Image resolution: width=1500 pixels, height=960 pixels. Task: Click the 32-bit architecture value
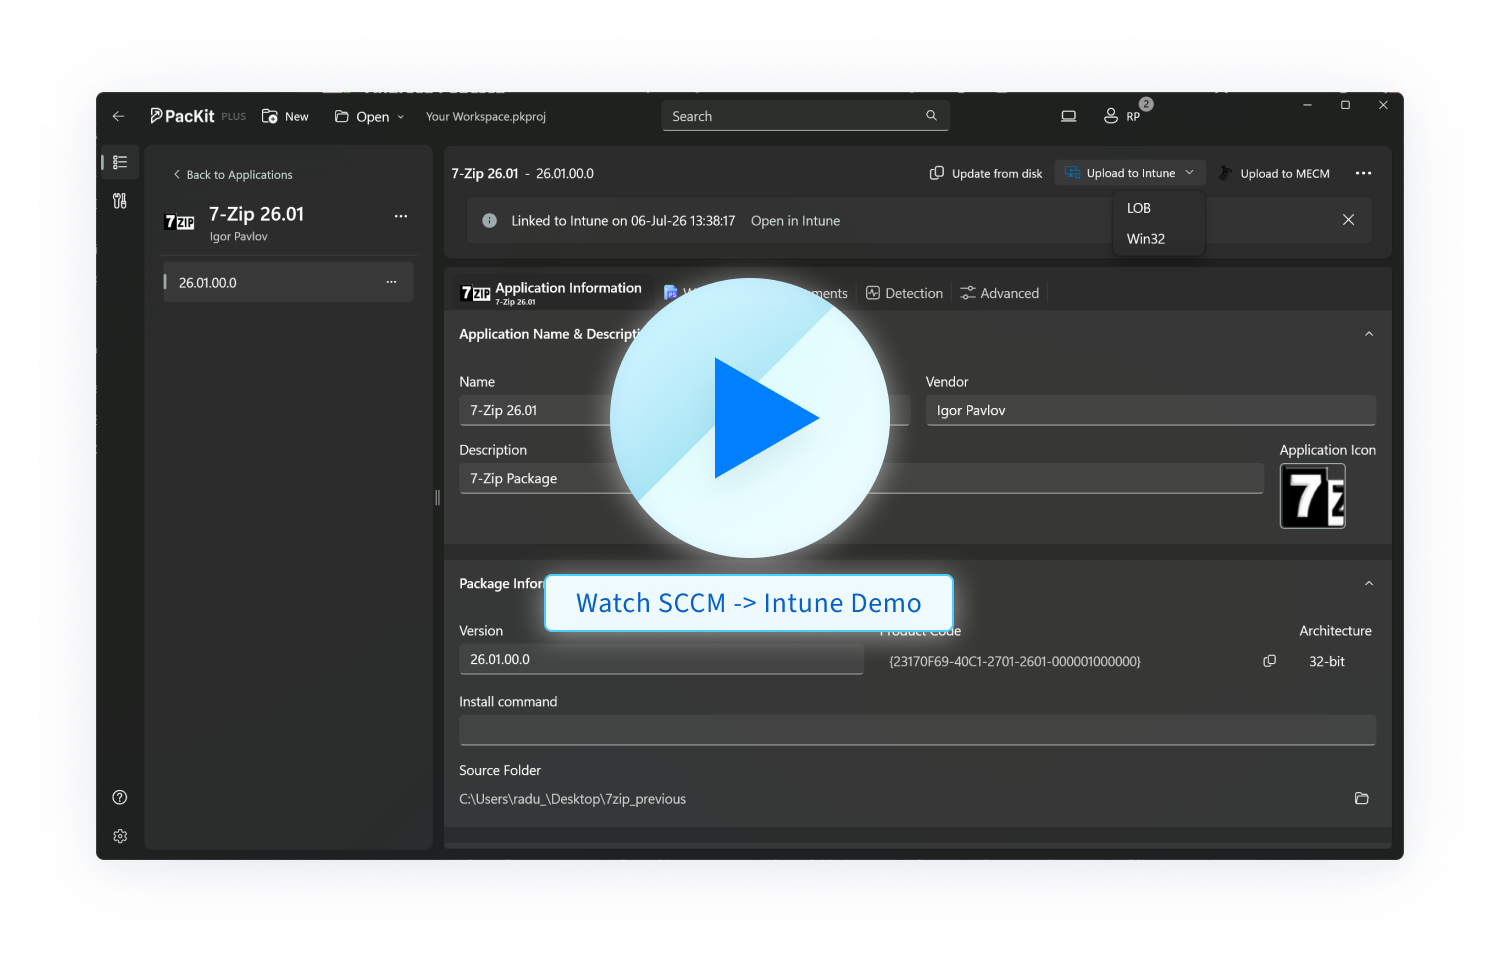[x=1327, y=662]
